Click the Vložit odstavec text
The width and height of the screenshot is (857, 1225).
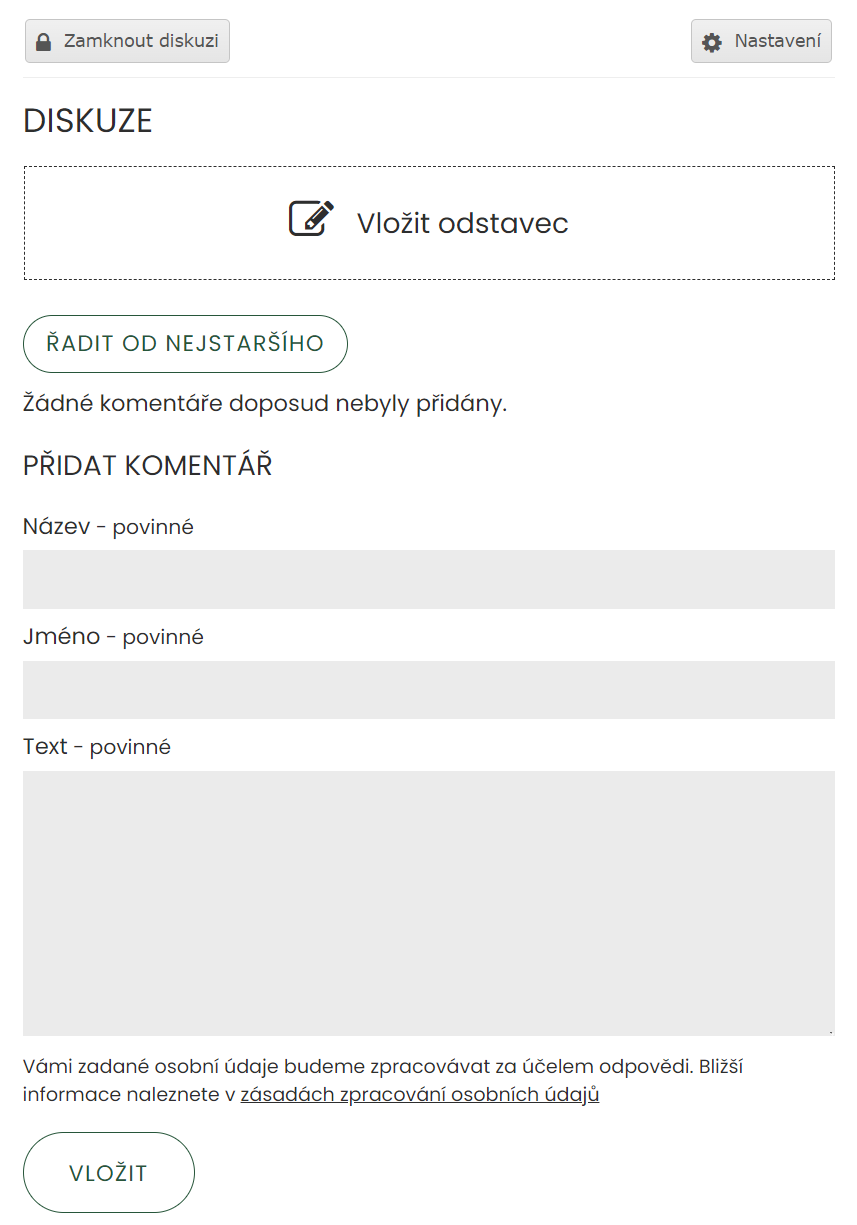pos(462,223)
